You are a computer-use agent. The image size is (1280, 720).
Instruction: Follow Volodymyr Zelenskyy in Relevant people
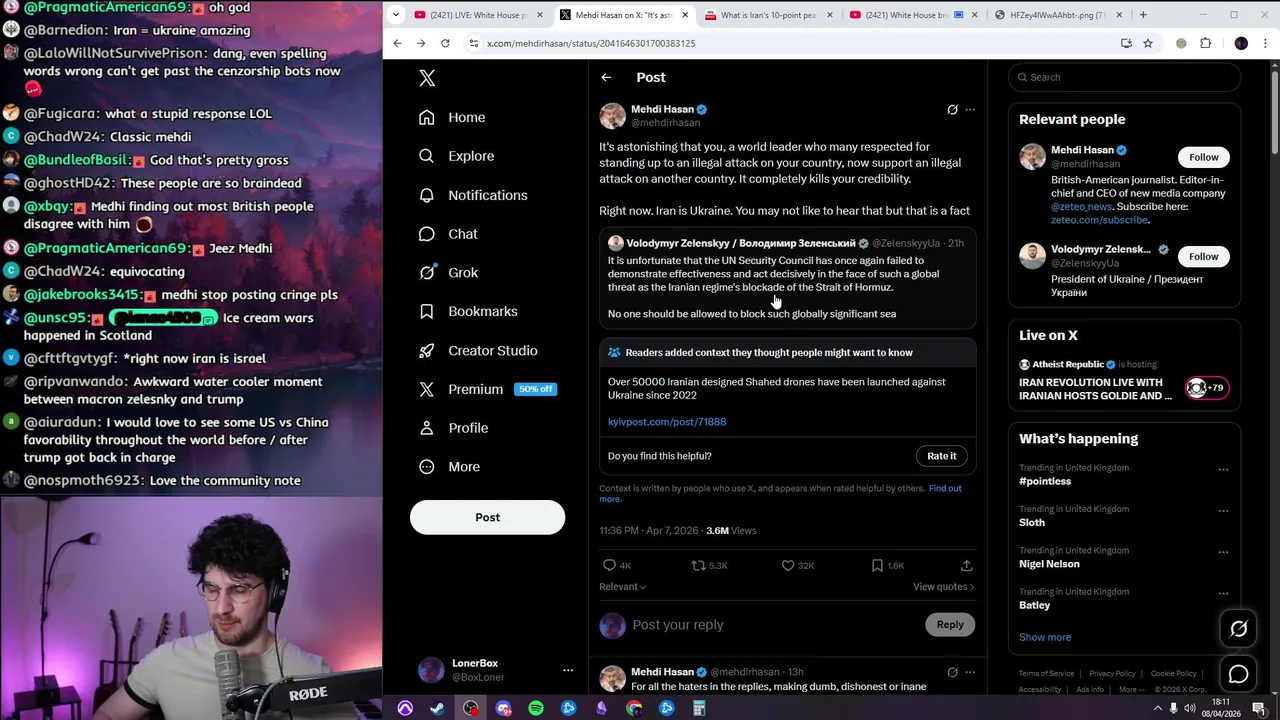click(1203, 257)
